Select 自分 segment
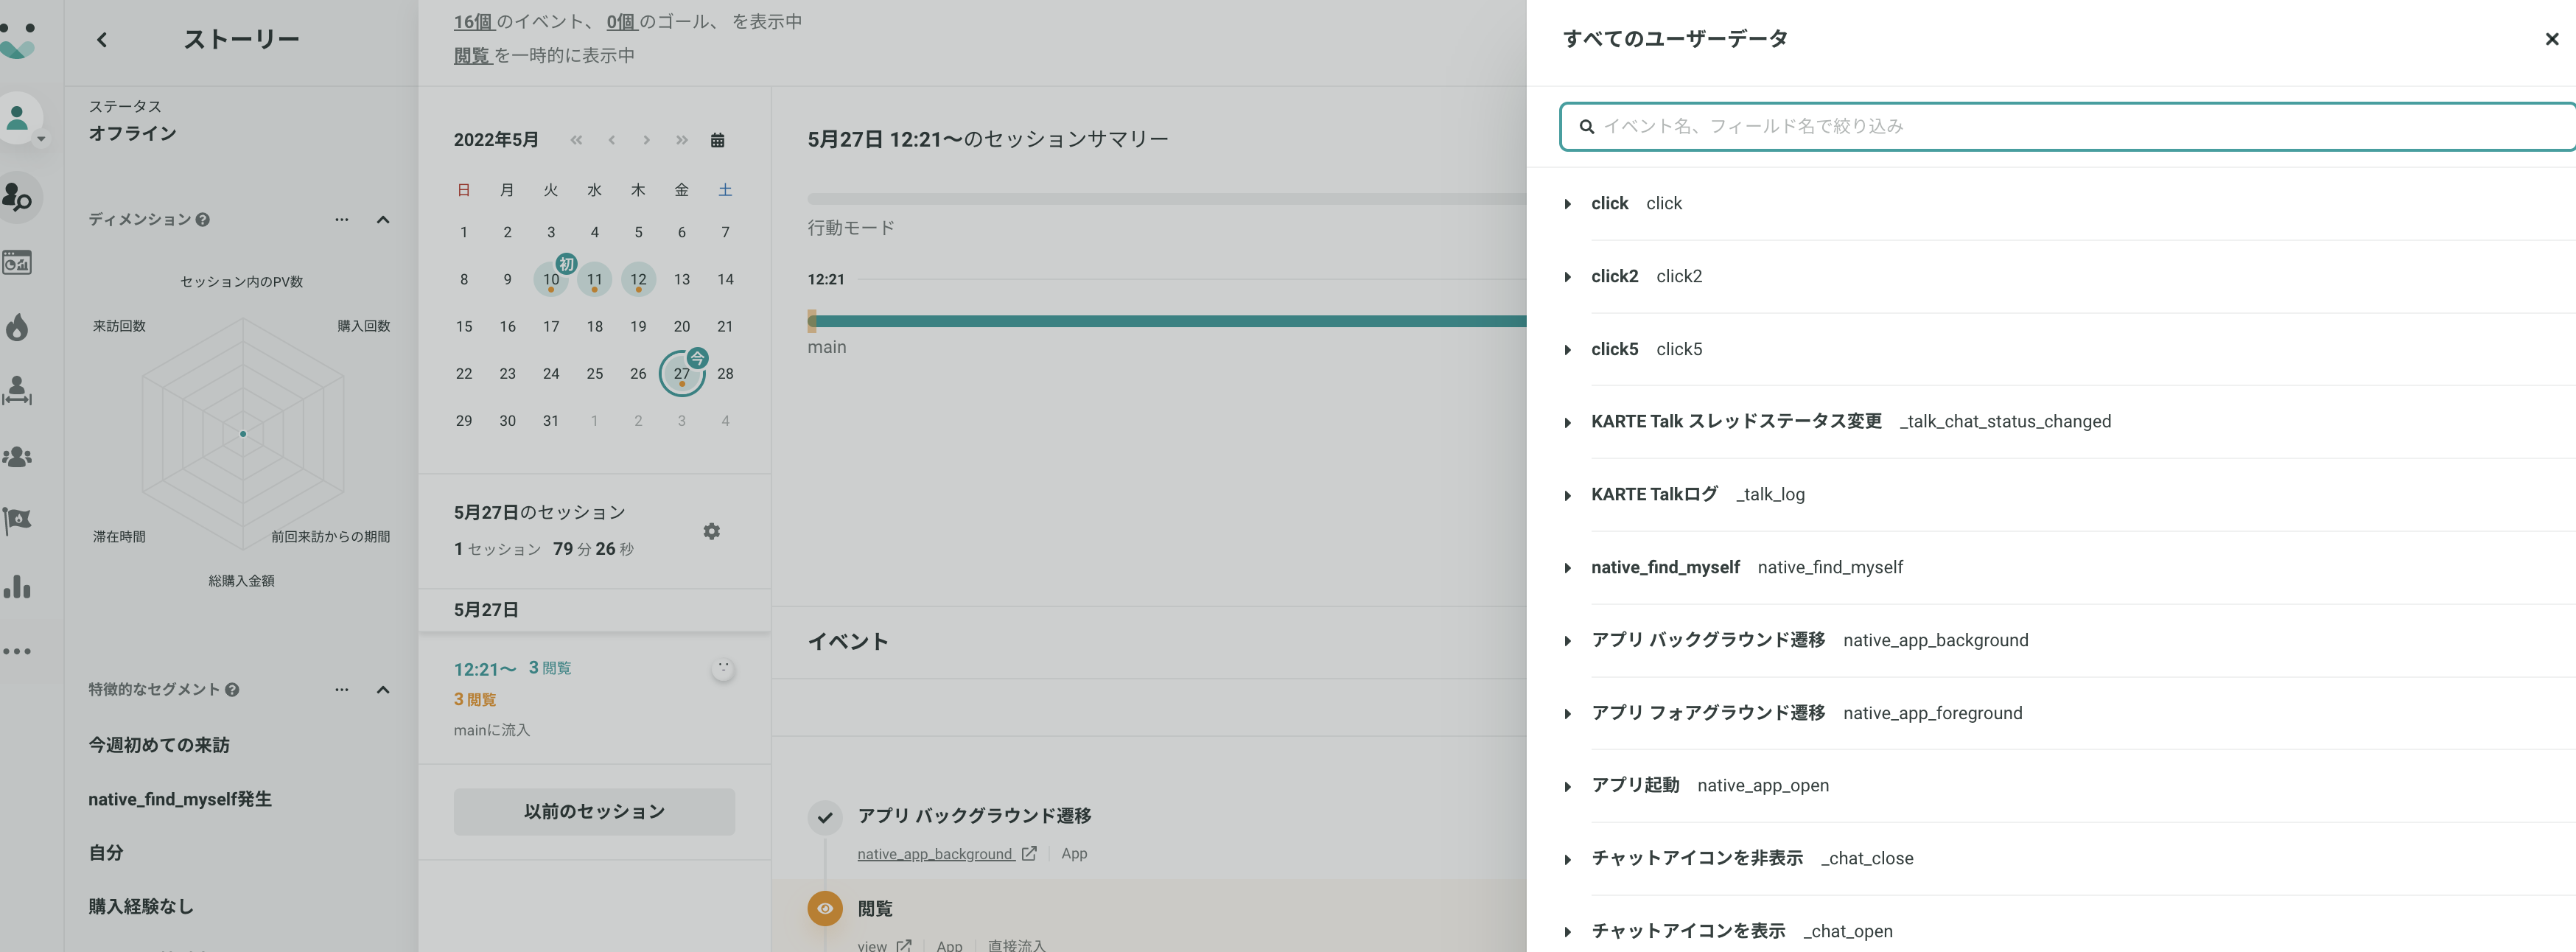The image size is (2576, 952). coord(106,853)
